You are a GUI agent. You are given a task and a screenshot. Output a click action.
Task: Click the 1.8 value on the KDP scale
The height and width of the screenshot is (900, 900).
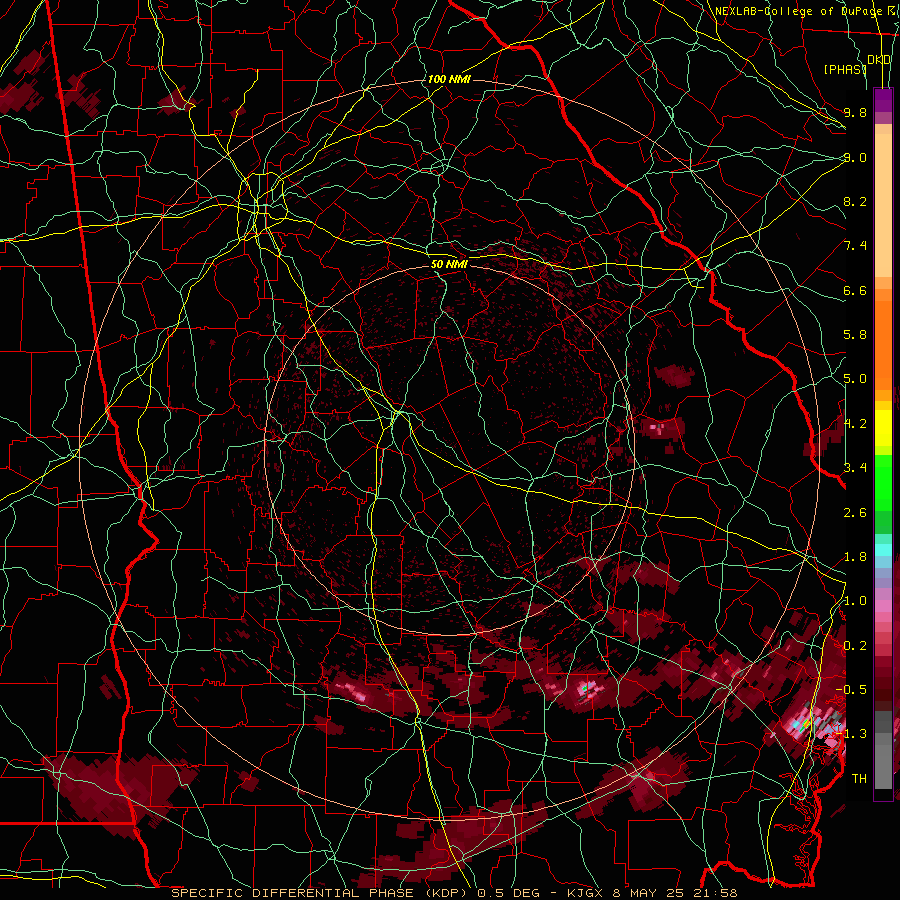(x=855, y=557)
